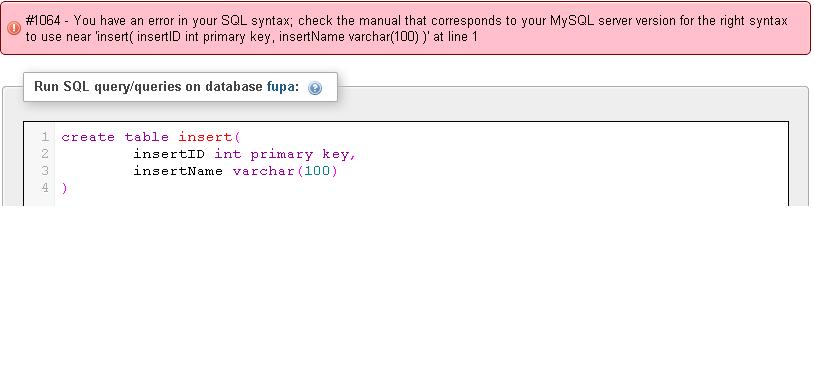Click the 'insertID' column name
814x384 pixels.
(x=169, y=154)
